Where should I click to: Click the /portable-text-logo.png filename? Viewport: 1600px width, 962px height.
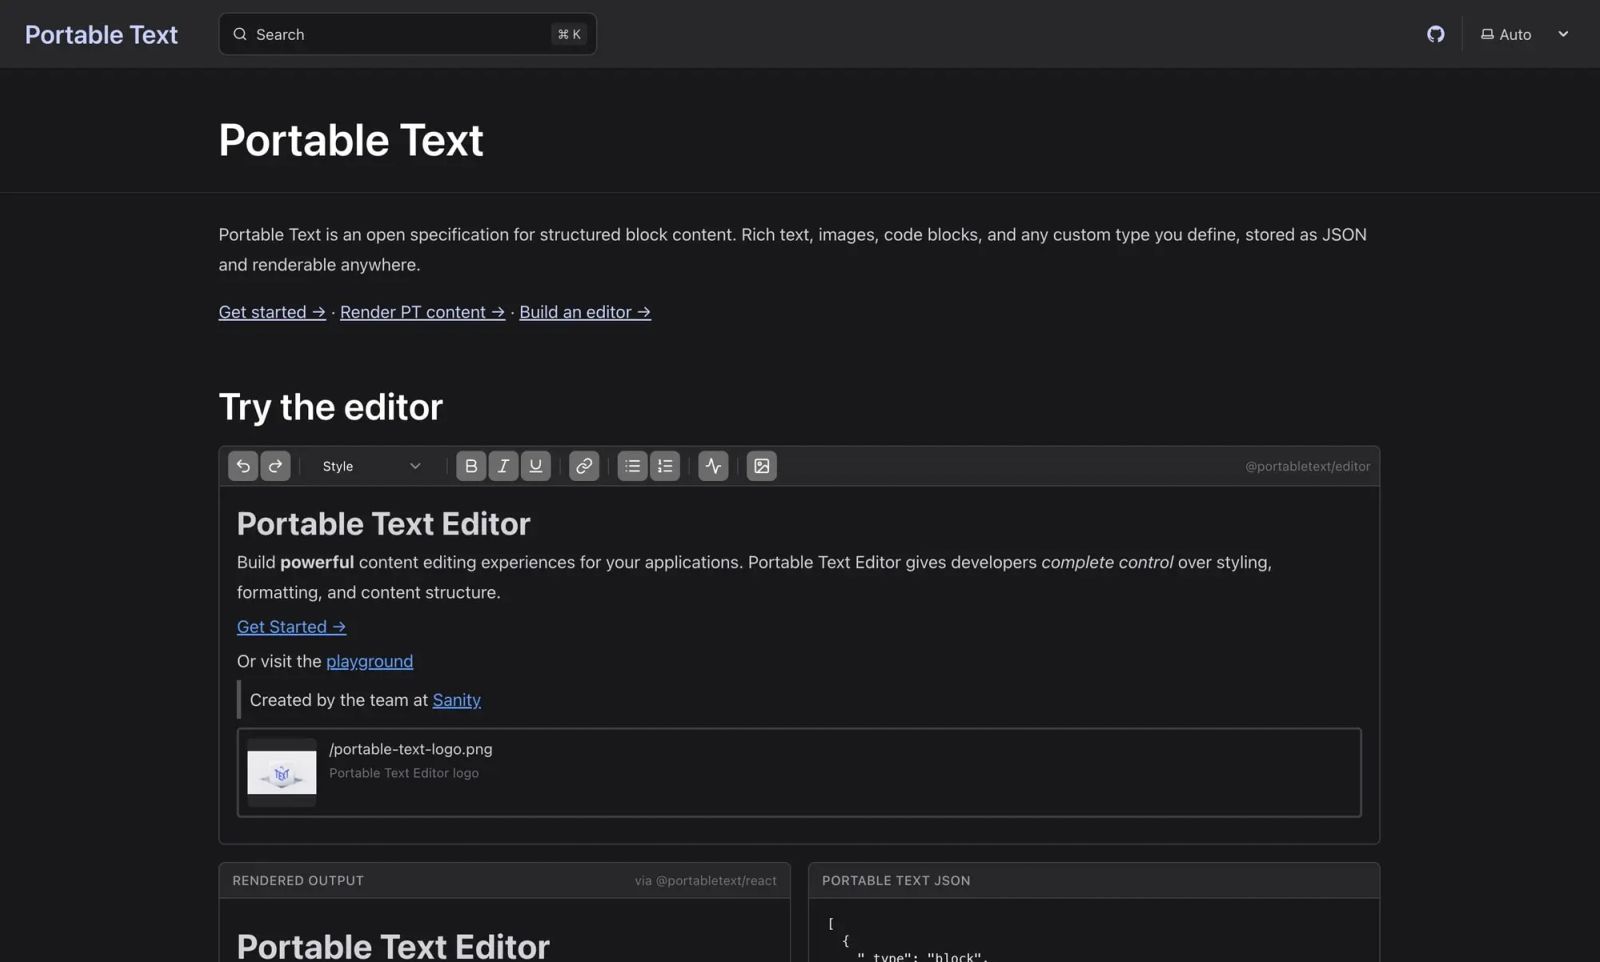click(410, 749)
